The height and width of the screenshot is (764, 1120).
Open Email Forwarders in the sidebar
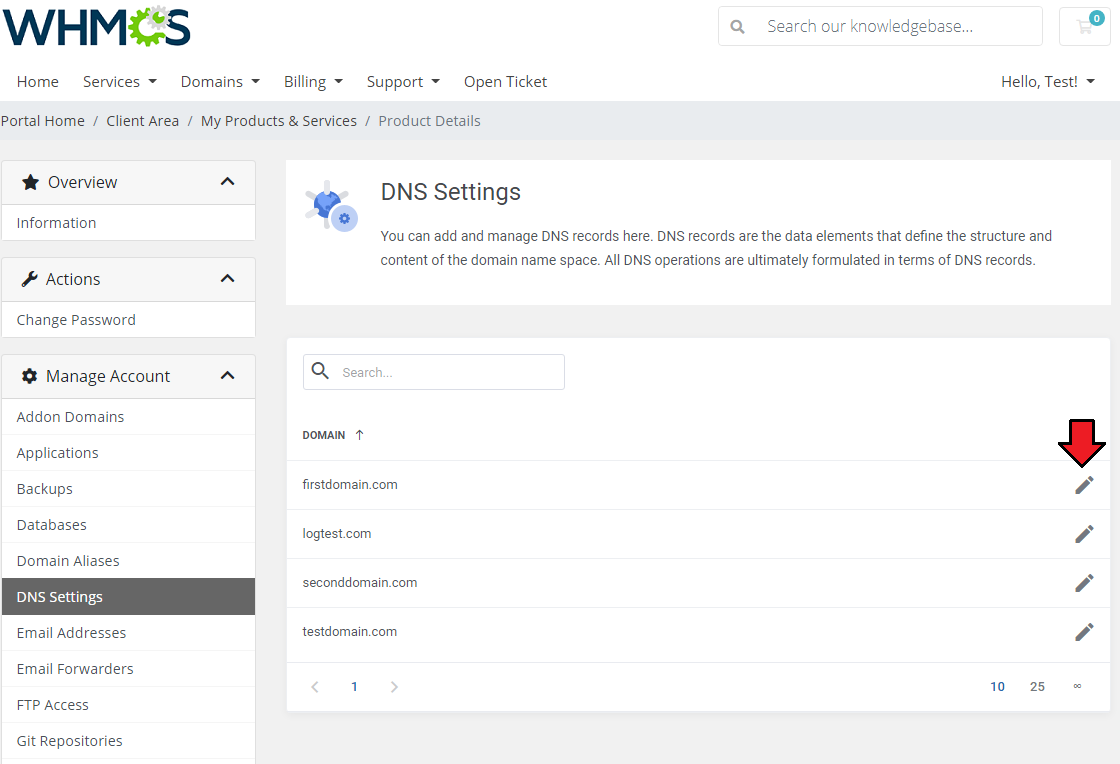[x=129, y=669]
